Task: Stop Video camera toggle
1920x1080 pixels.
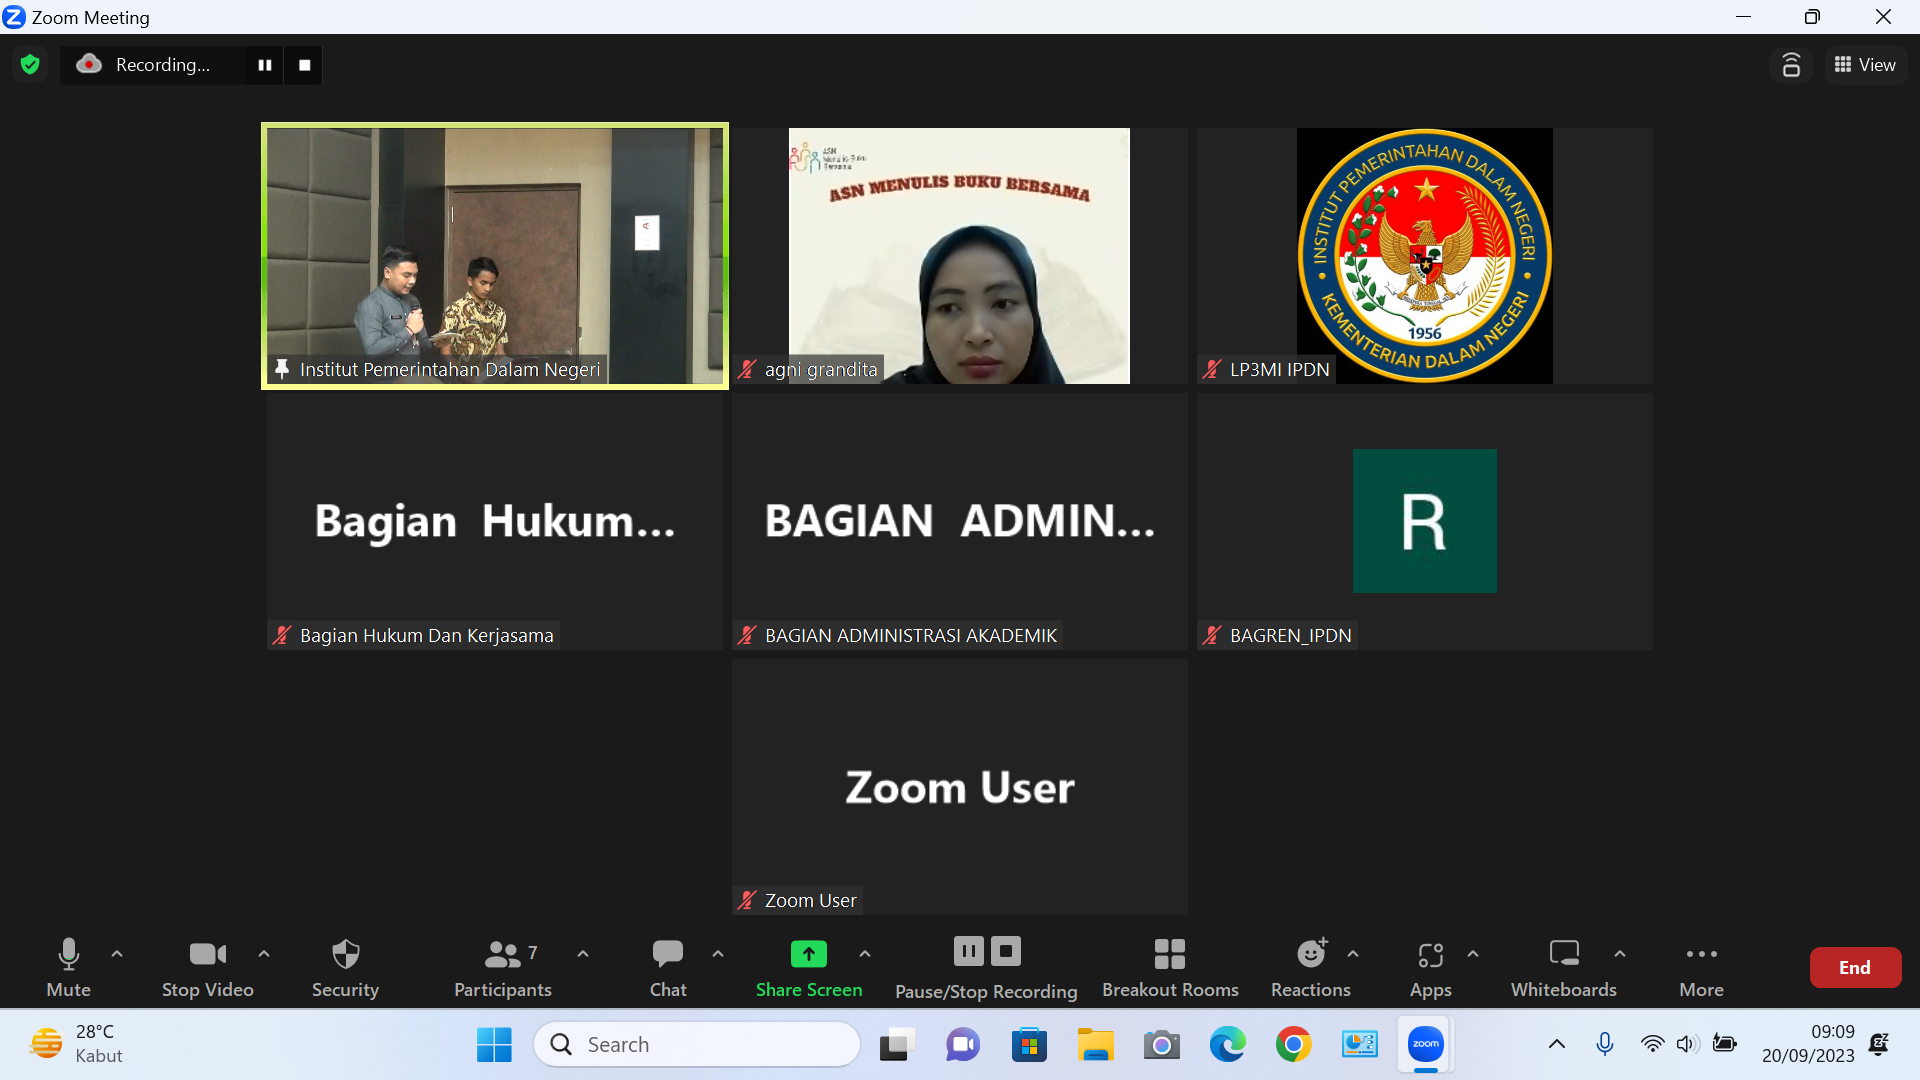Action: click(x=207, y=967)
